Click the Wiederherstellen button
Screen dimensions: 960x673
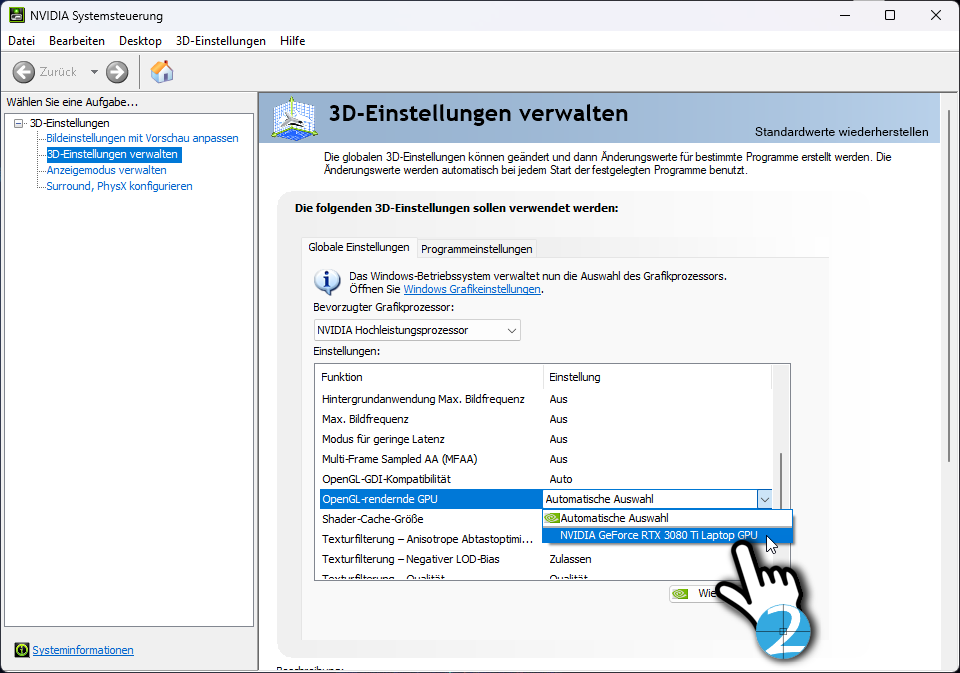coord(700,593)
